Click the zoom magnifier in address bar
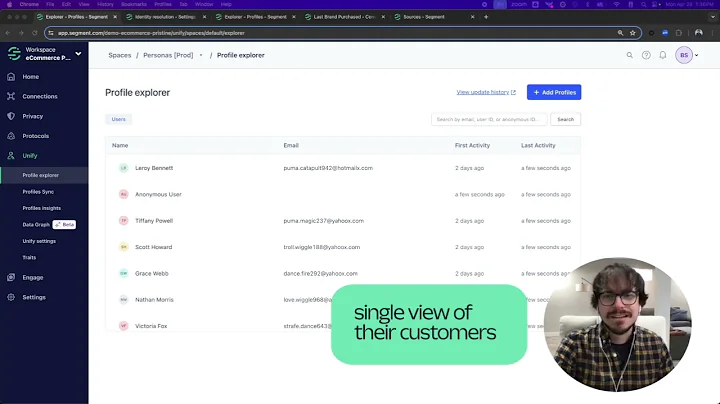 click(x=620, y=33)
